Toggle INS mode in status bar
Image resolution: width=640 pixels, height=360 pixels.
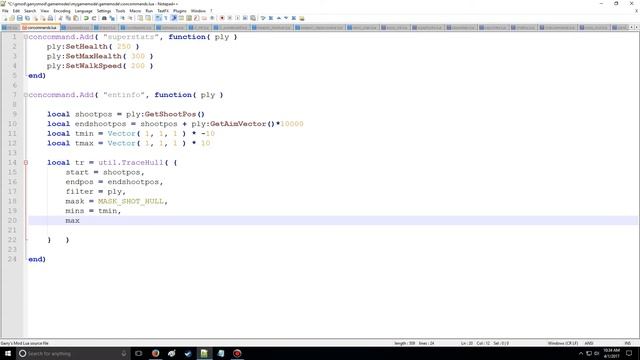pyautogui.click(x=627, y=343)
